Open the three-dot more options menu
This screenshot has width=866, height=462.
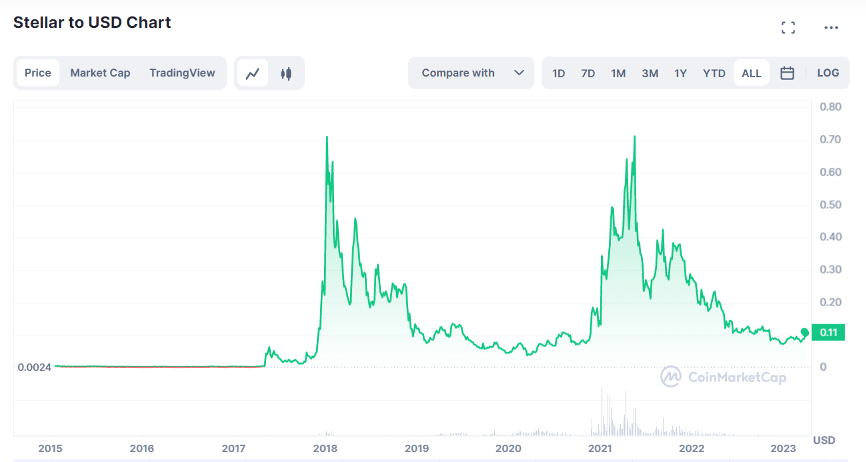tap(831, 28)
